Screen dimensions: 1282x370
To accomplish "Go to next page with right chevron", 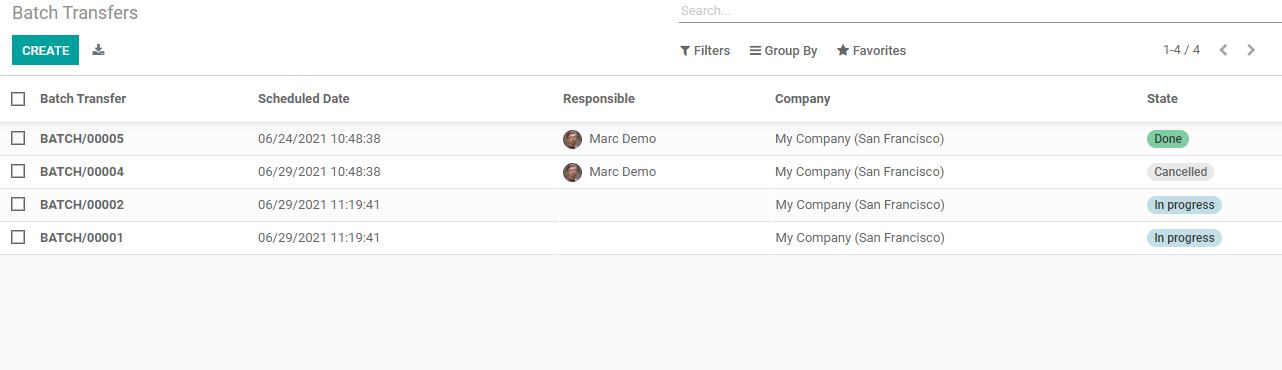I will pyautogui.click(x=1251, y=50).
